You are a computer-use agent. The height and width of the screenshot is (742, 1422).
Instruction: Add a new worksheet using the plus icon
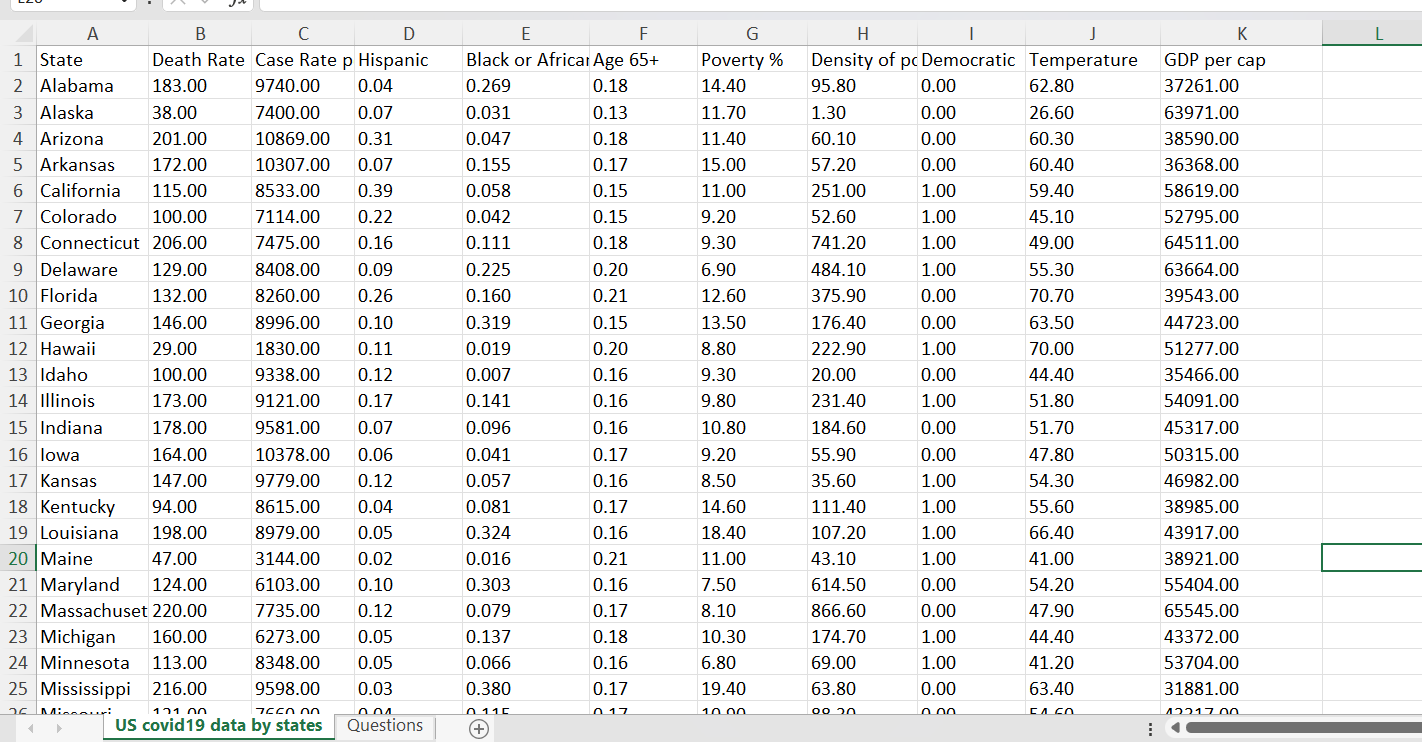478,728
